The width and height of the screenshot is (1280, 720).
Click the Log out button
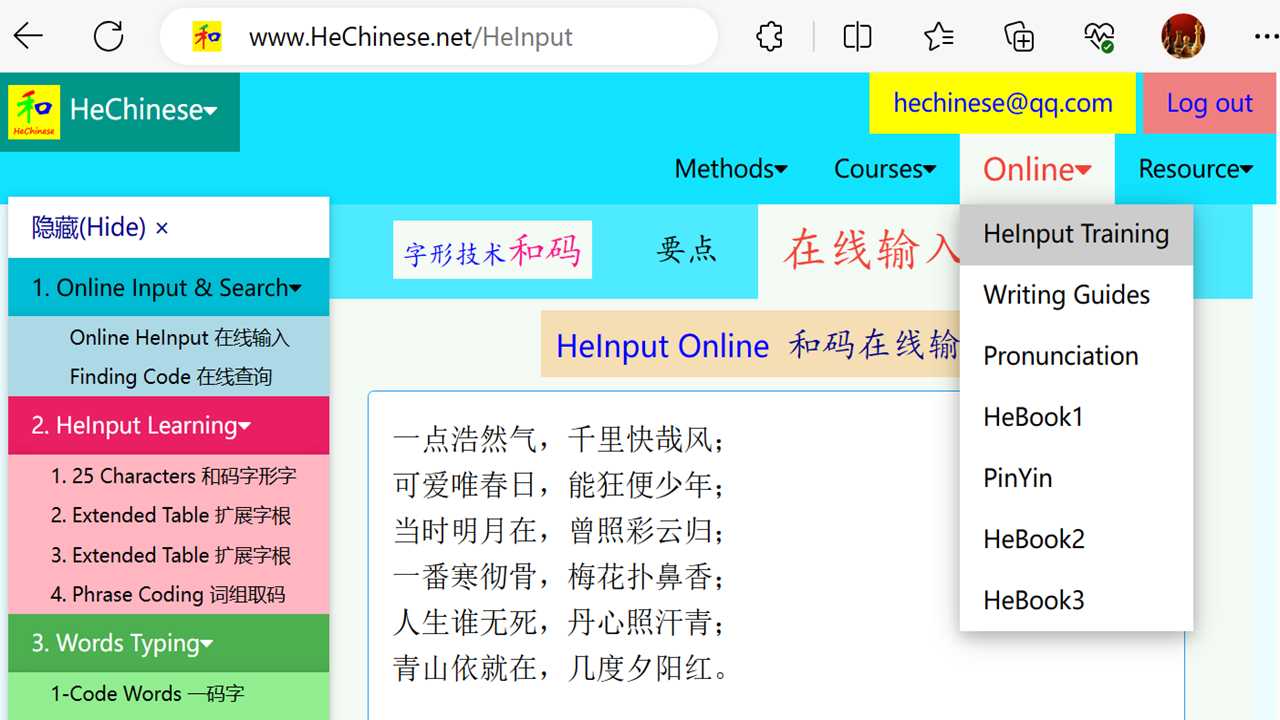[1209, 102]
